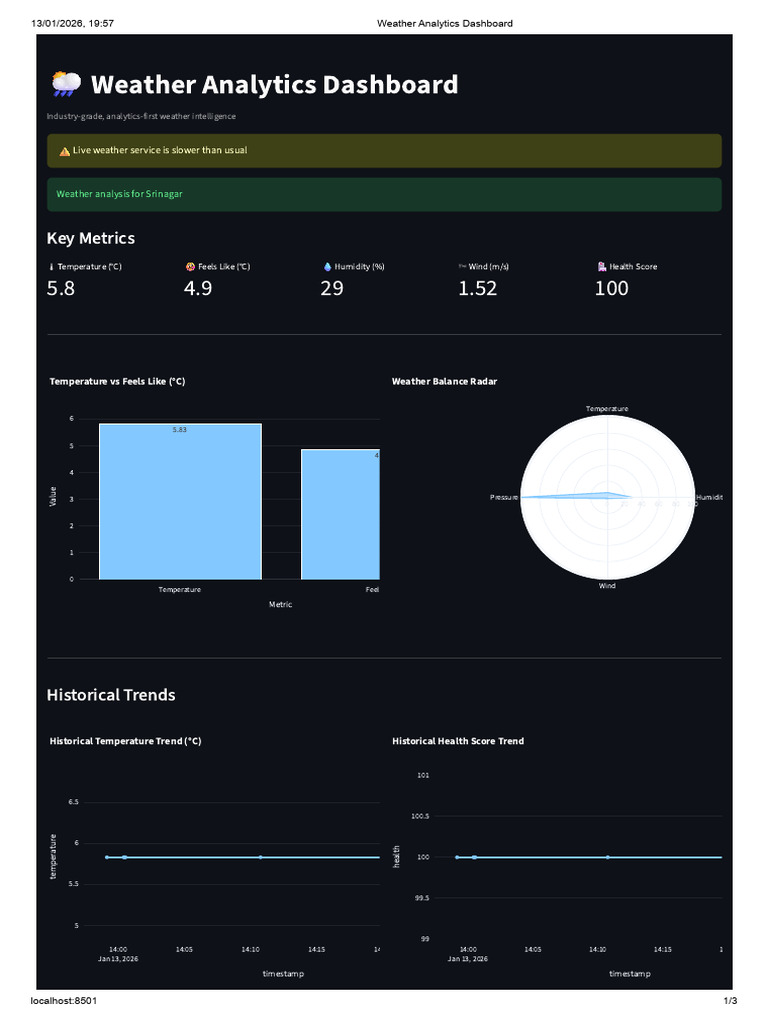Click the rain cloud emoji beside the dashboard title
Viewport: 768px width, 1024px height.
(66, 84)
